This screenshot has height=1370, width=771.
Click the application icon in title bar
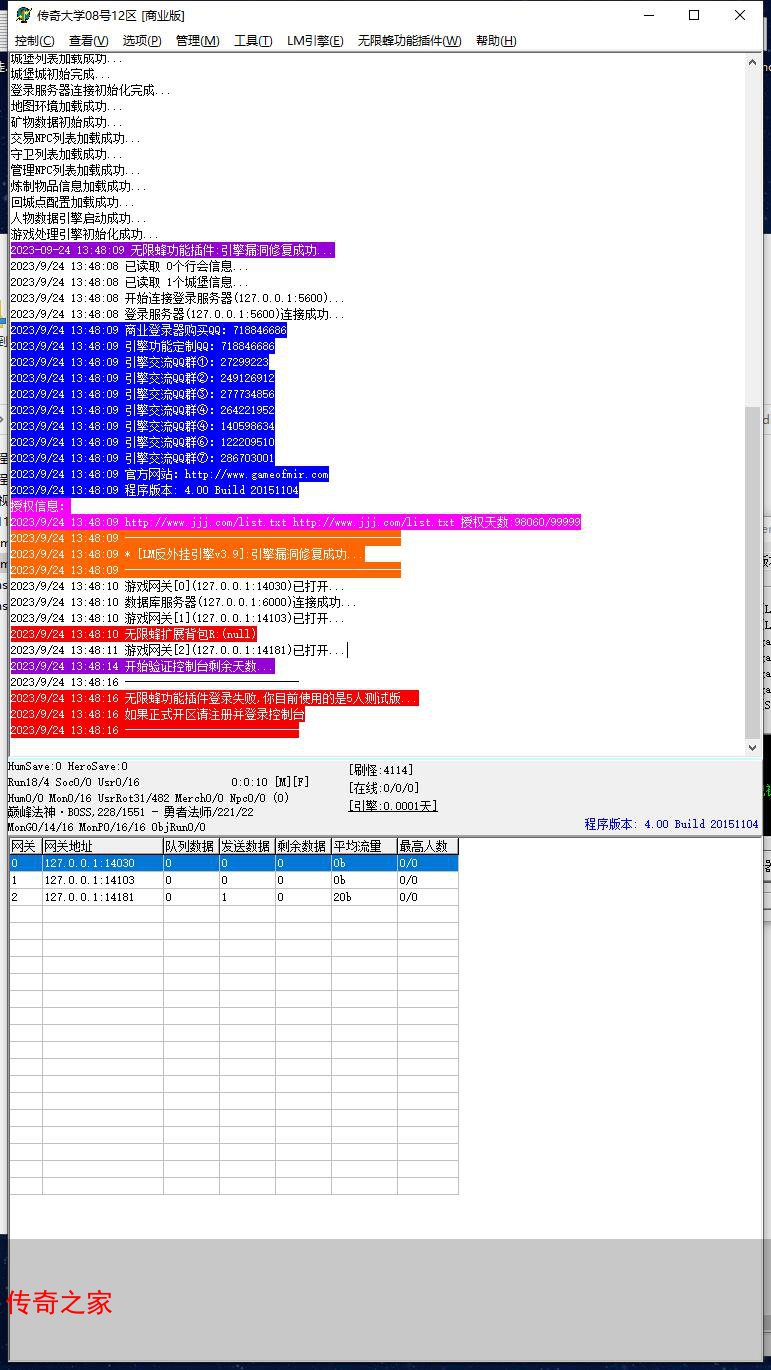22,15
